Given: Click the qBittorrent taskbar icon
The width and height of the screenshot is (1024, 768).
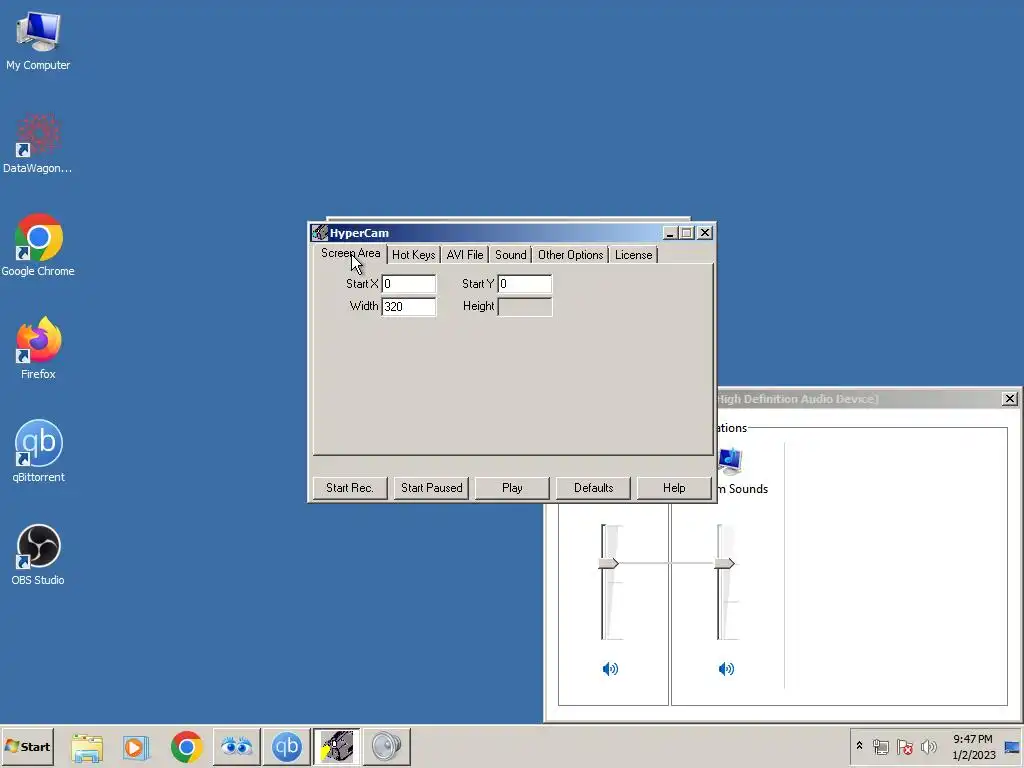Looking at the screenshot, I should click(x=287, y=746).
